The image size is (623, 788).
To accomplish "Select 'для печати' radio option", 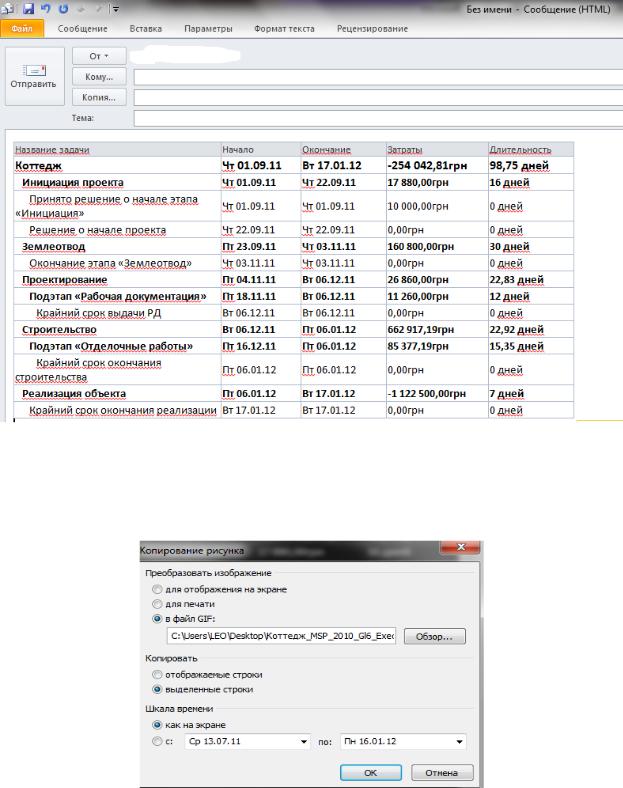I will tap(157, 604).
